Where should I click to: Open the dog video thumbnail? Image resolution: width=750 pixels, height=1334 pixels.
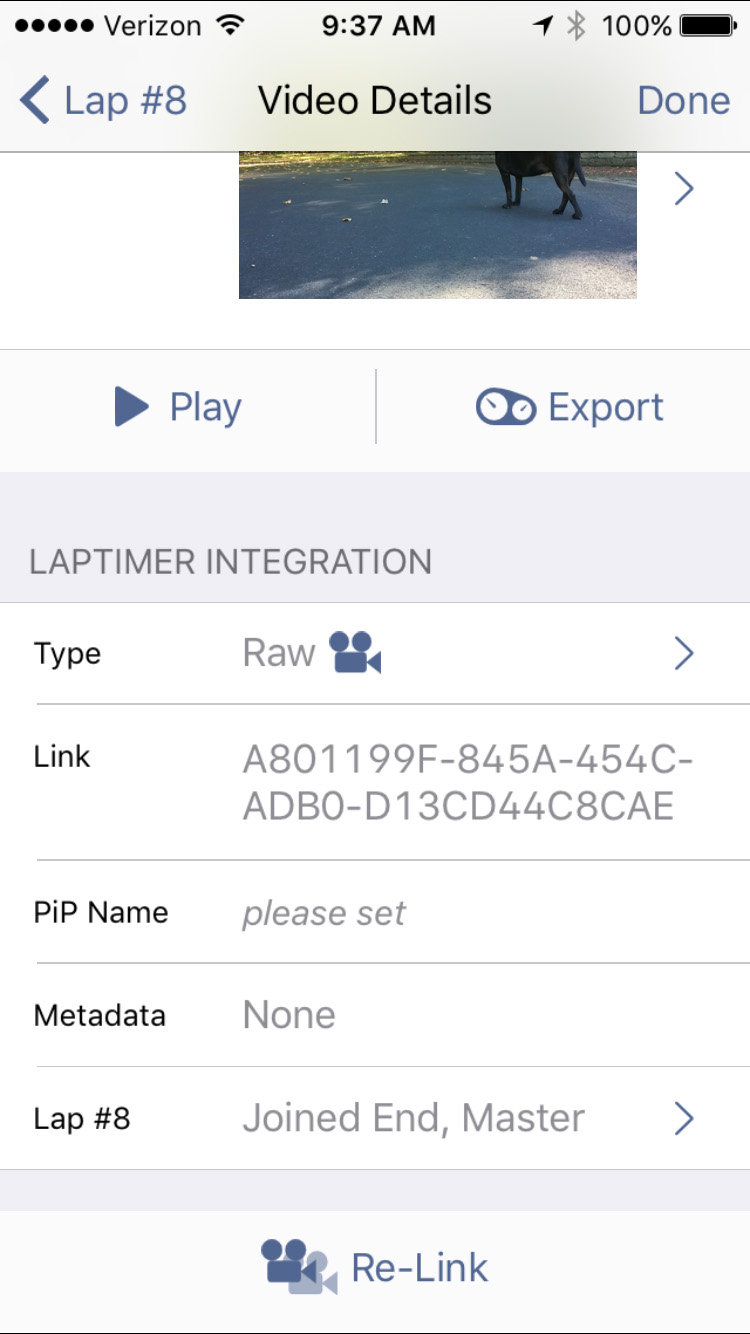coord(438,225)
